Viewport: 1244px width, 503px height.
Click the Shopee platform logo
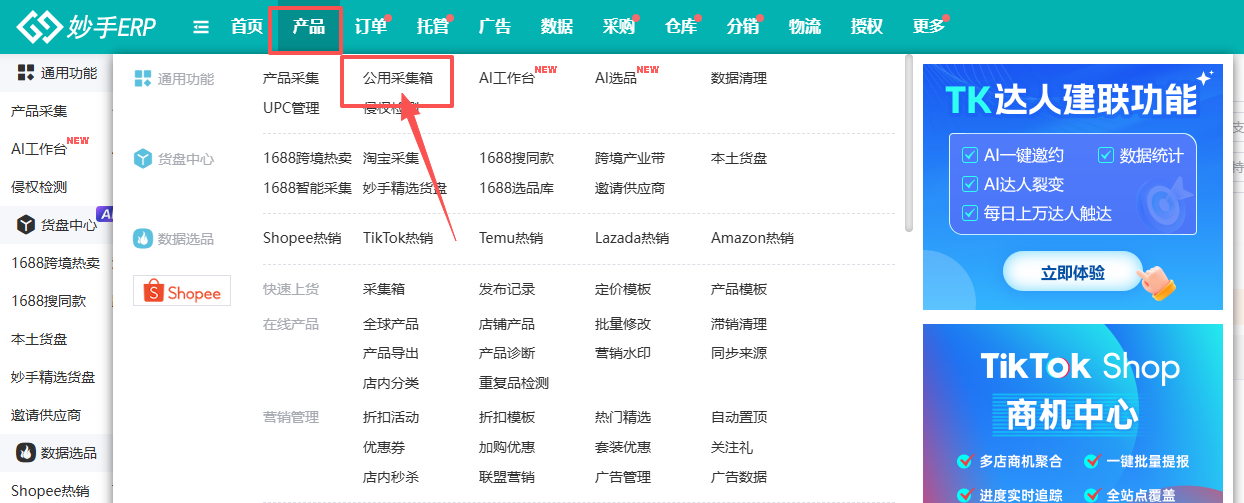[x=182, y=291]
